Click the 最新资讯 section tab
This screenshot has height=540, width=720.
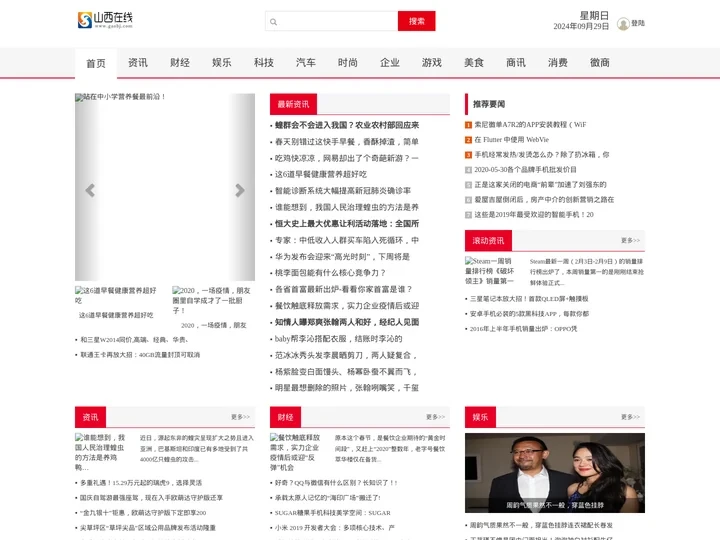(x=293, y=104)
